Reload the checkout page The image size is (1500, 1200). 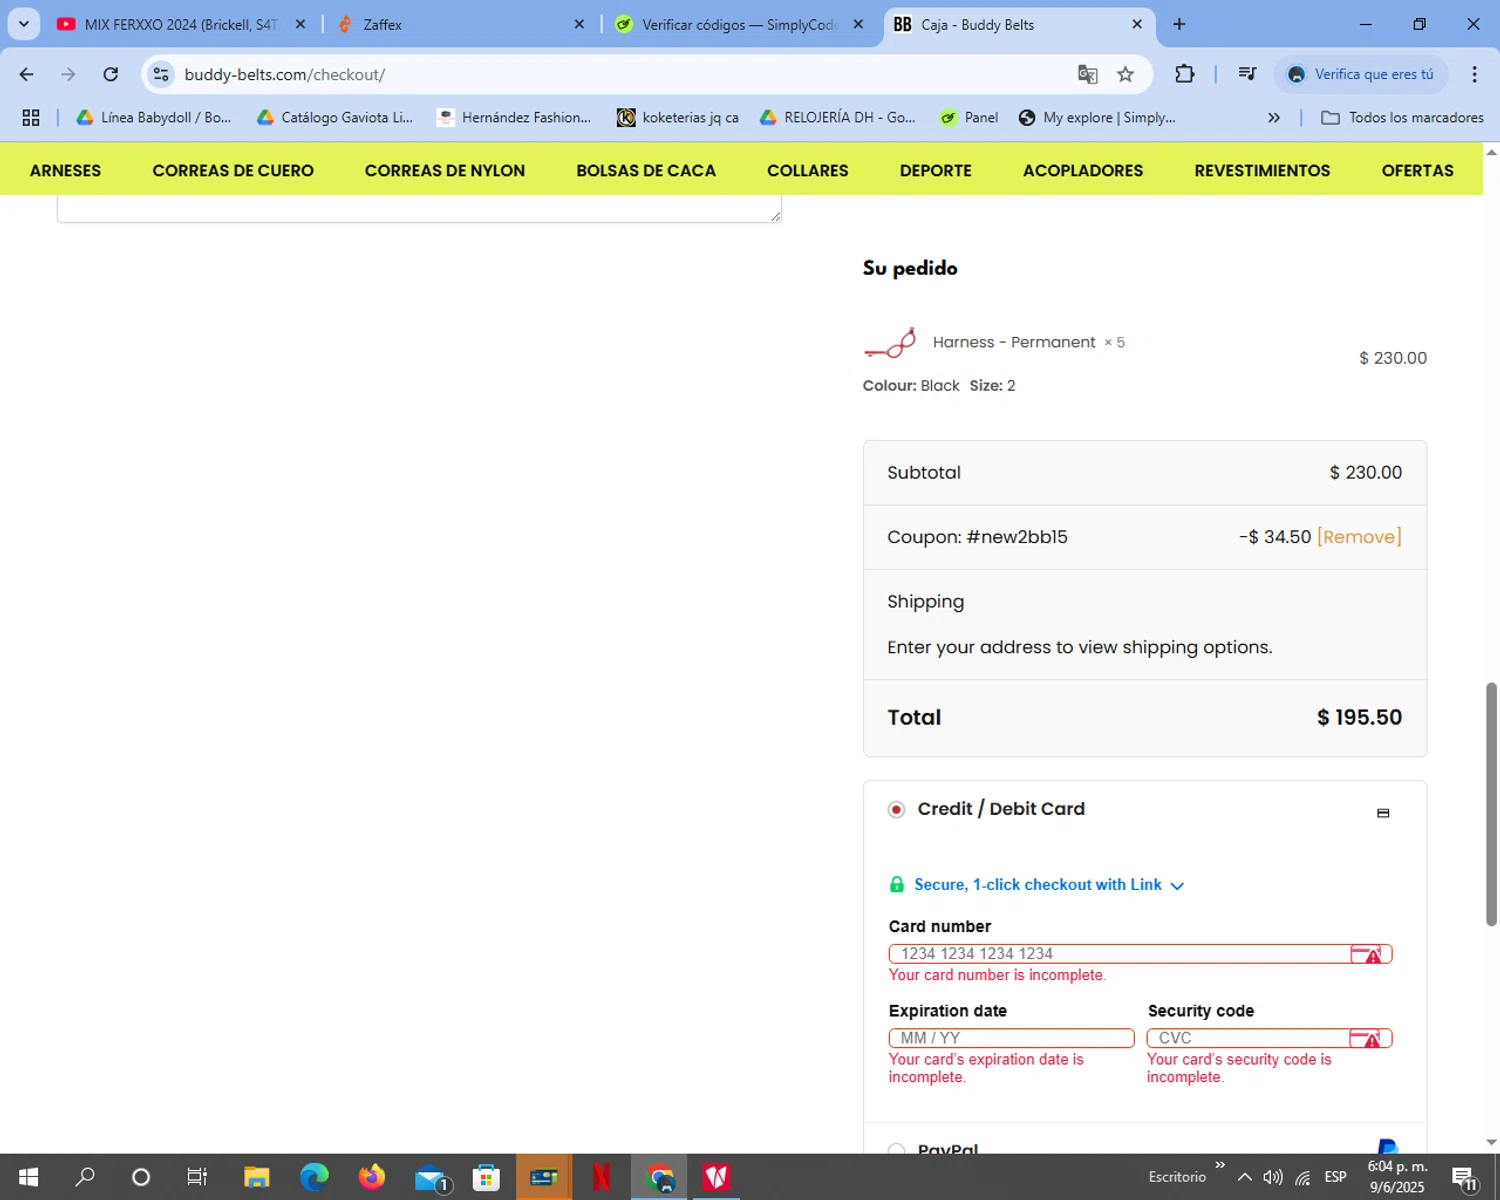(111, 74)
